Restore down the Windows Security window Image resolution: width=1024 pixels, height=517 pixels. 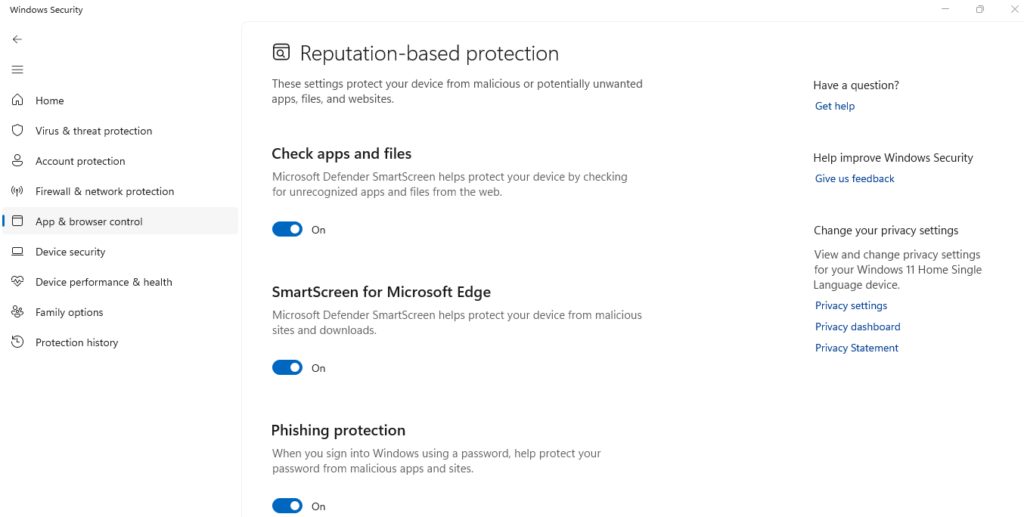[979, 10]
